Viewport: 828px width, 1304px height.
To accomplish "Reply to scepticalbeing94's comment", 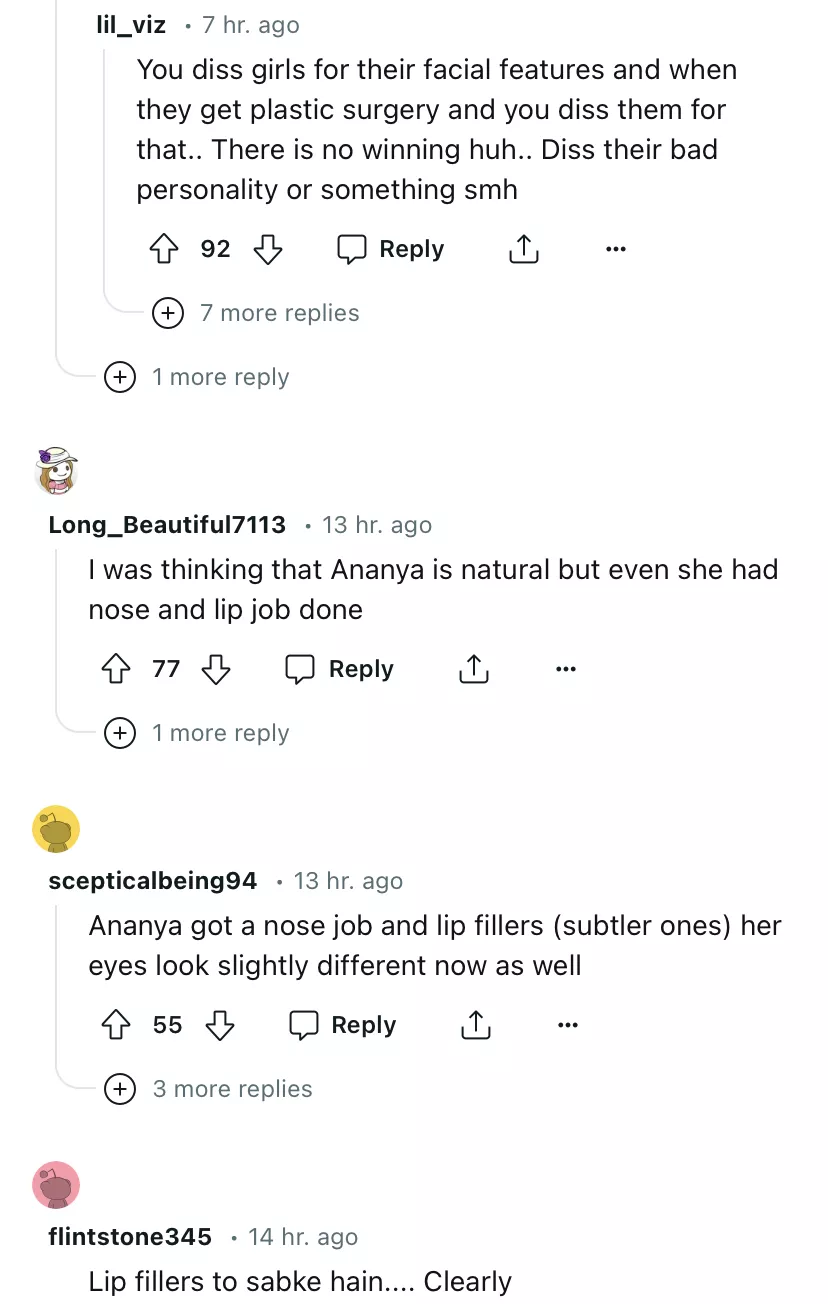I will pyautogui.click(x=343, y=1025).
